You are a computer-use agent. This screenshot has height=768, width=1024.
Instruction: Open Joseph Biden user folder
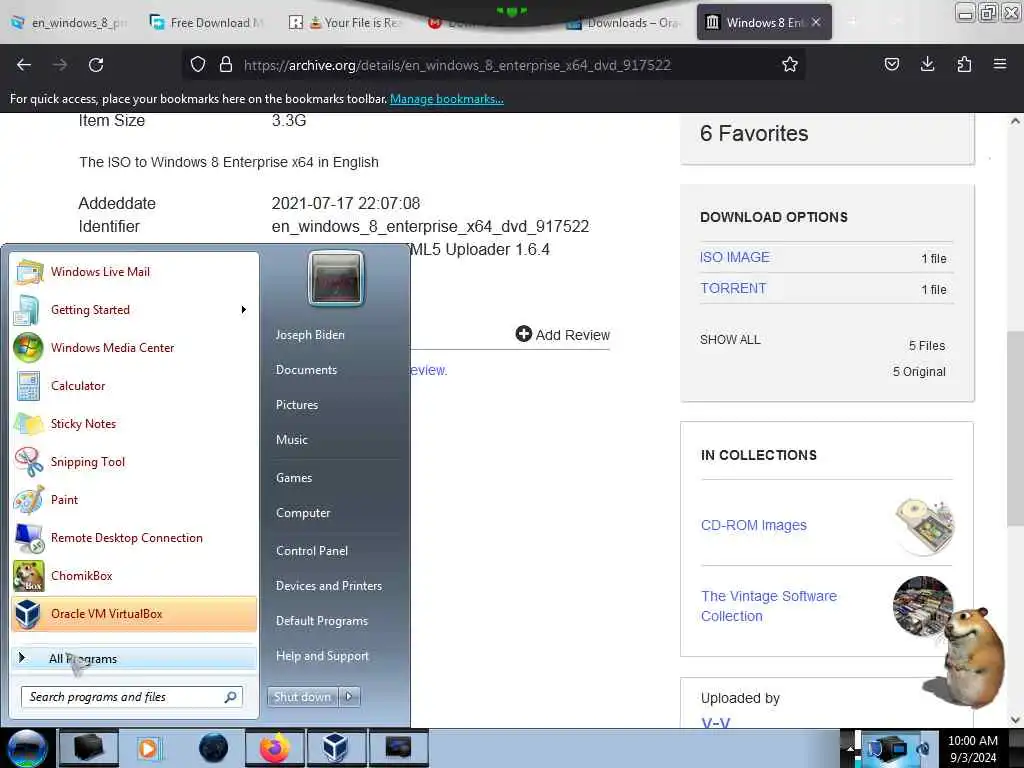pos(310,334)
